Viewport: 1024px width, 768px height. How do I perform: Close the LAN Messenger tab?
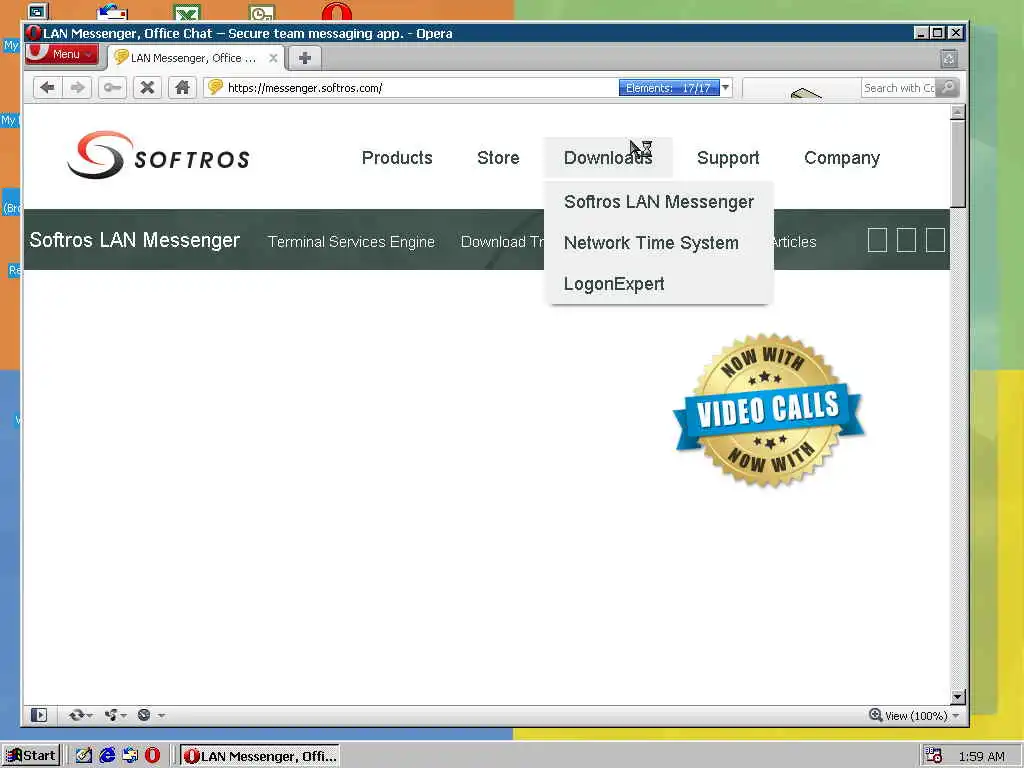[273, 58]
